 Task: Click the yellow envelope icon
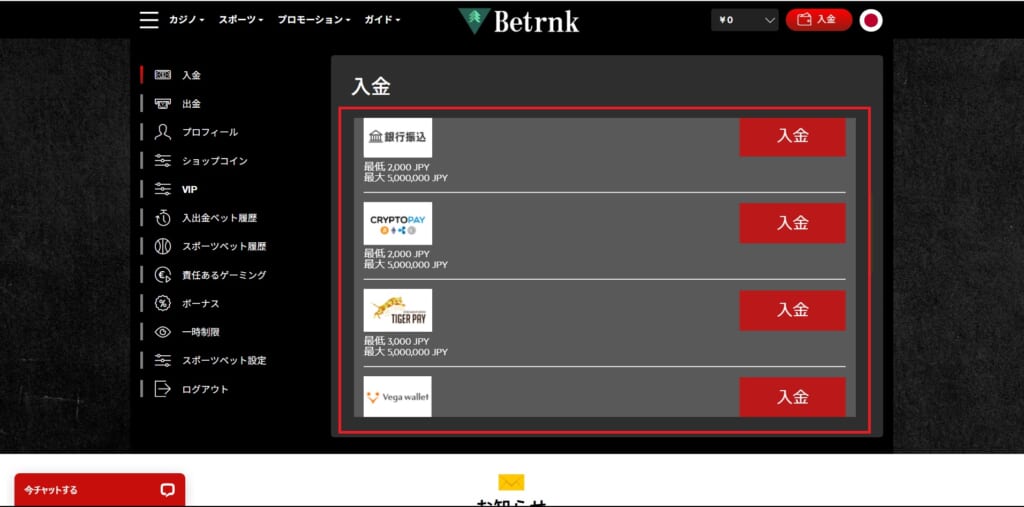[511, 482]
